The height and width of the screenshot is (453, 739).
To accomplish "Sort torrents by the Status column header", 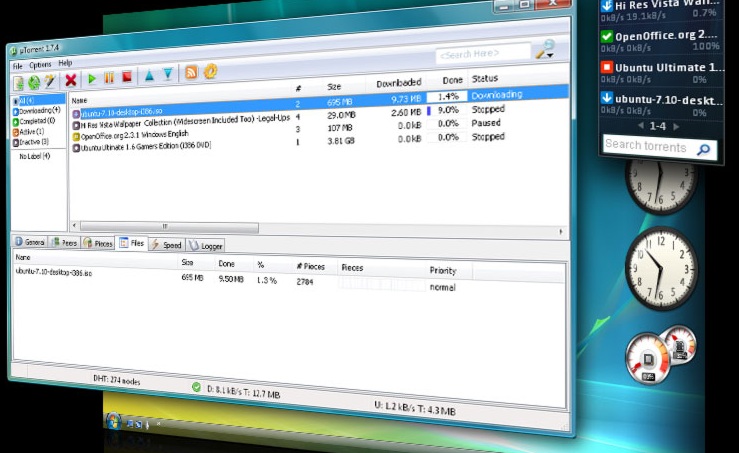I will coord(485,78).
